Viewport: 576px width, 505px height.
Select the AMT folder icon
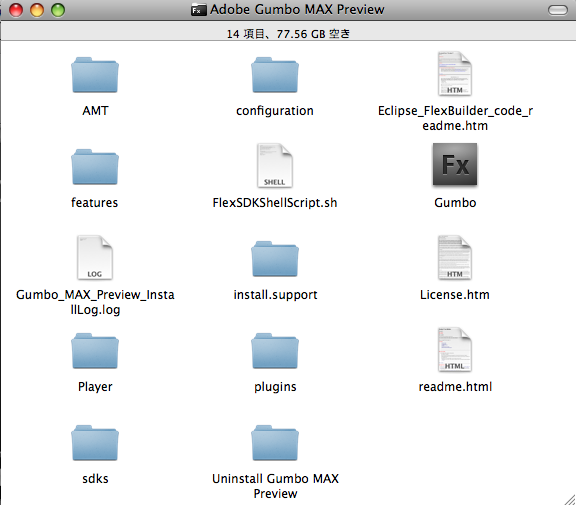(x=95, y=75)
